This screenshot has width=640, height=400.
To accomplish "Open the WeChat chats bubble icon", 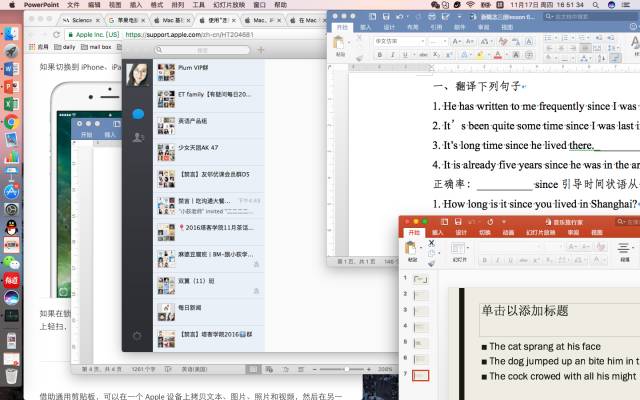I will coord(137,114).
